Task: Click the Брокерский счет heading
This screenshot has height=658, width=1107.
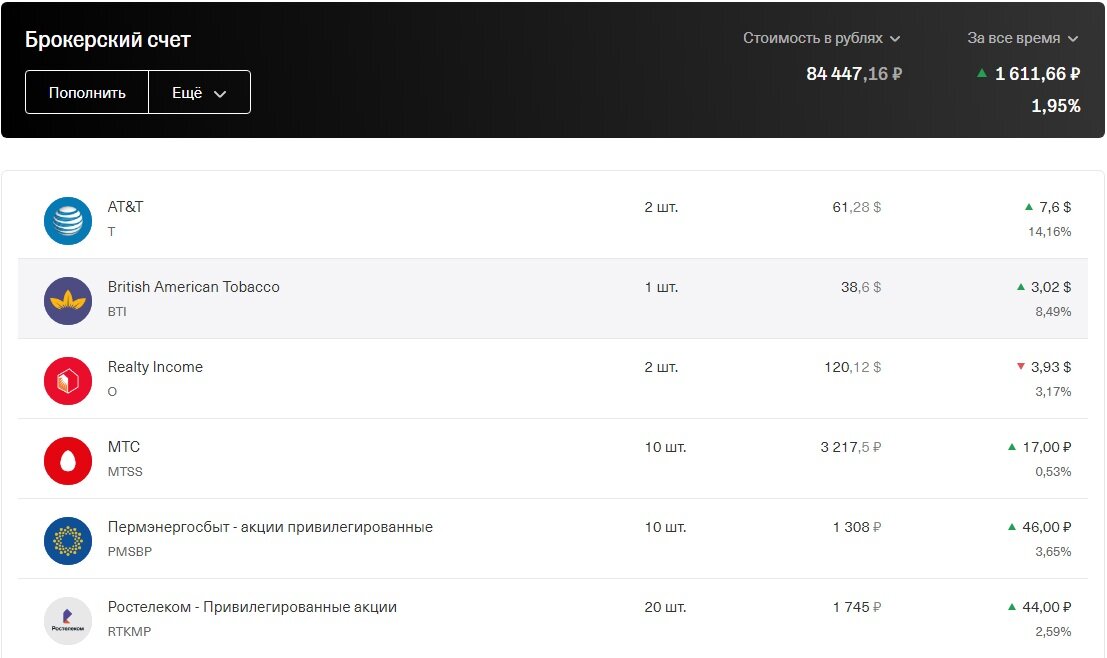Action: pyautogui.click(x=108, y=40)
